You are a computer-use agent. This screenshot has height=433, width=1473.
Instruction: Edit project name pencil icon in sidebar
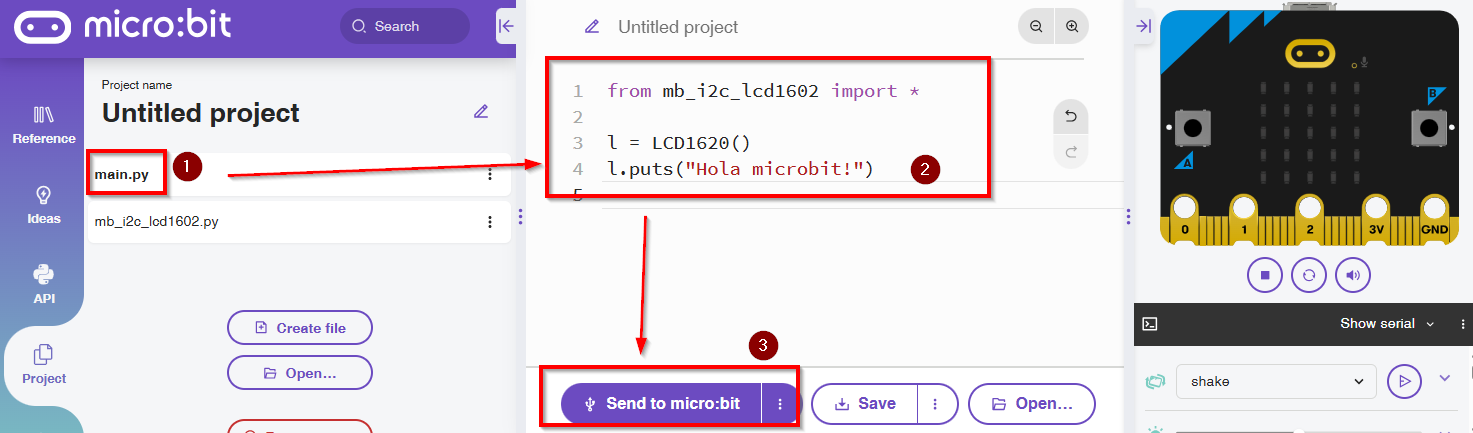[x=481, y=112]
